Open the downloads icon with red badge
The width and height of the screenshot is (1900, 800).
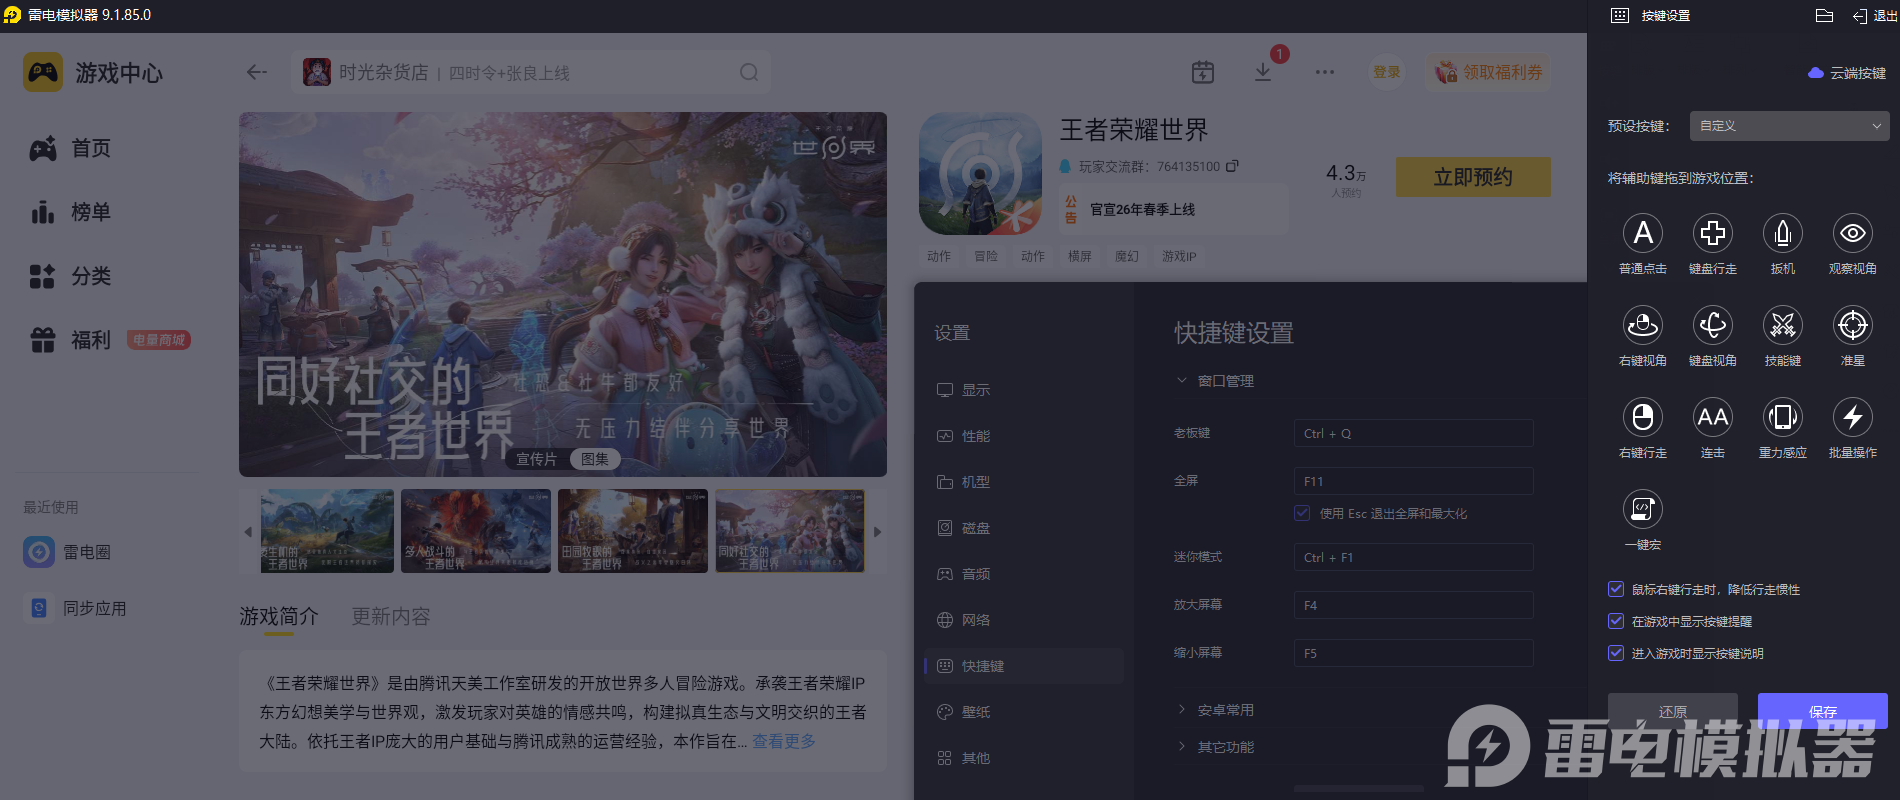[x=1263, y=72]
